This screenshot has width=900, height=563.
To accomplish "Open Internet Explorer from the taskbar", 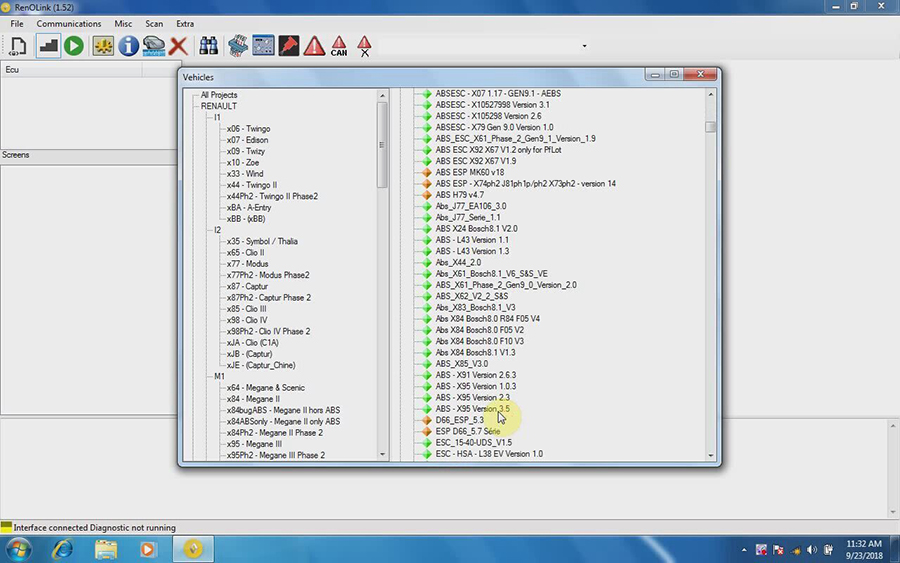I will coord(62,549).
